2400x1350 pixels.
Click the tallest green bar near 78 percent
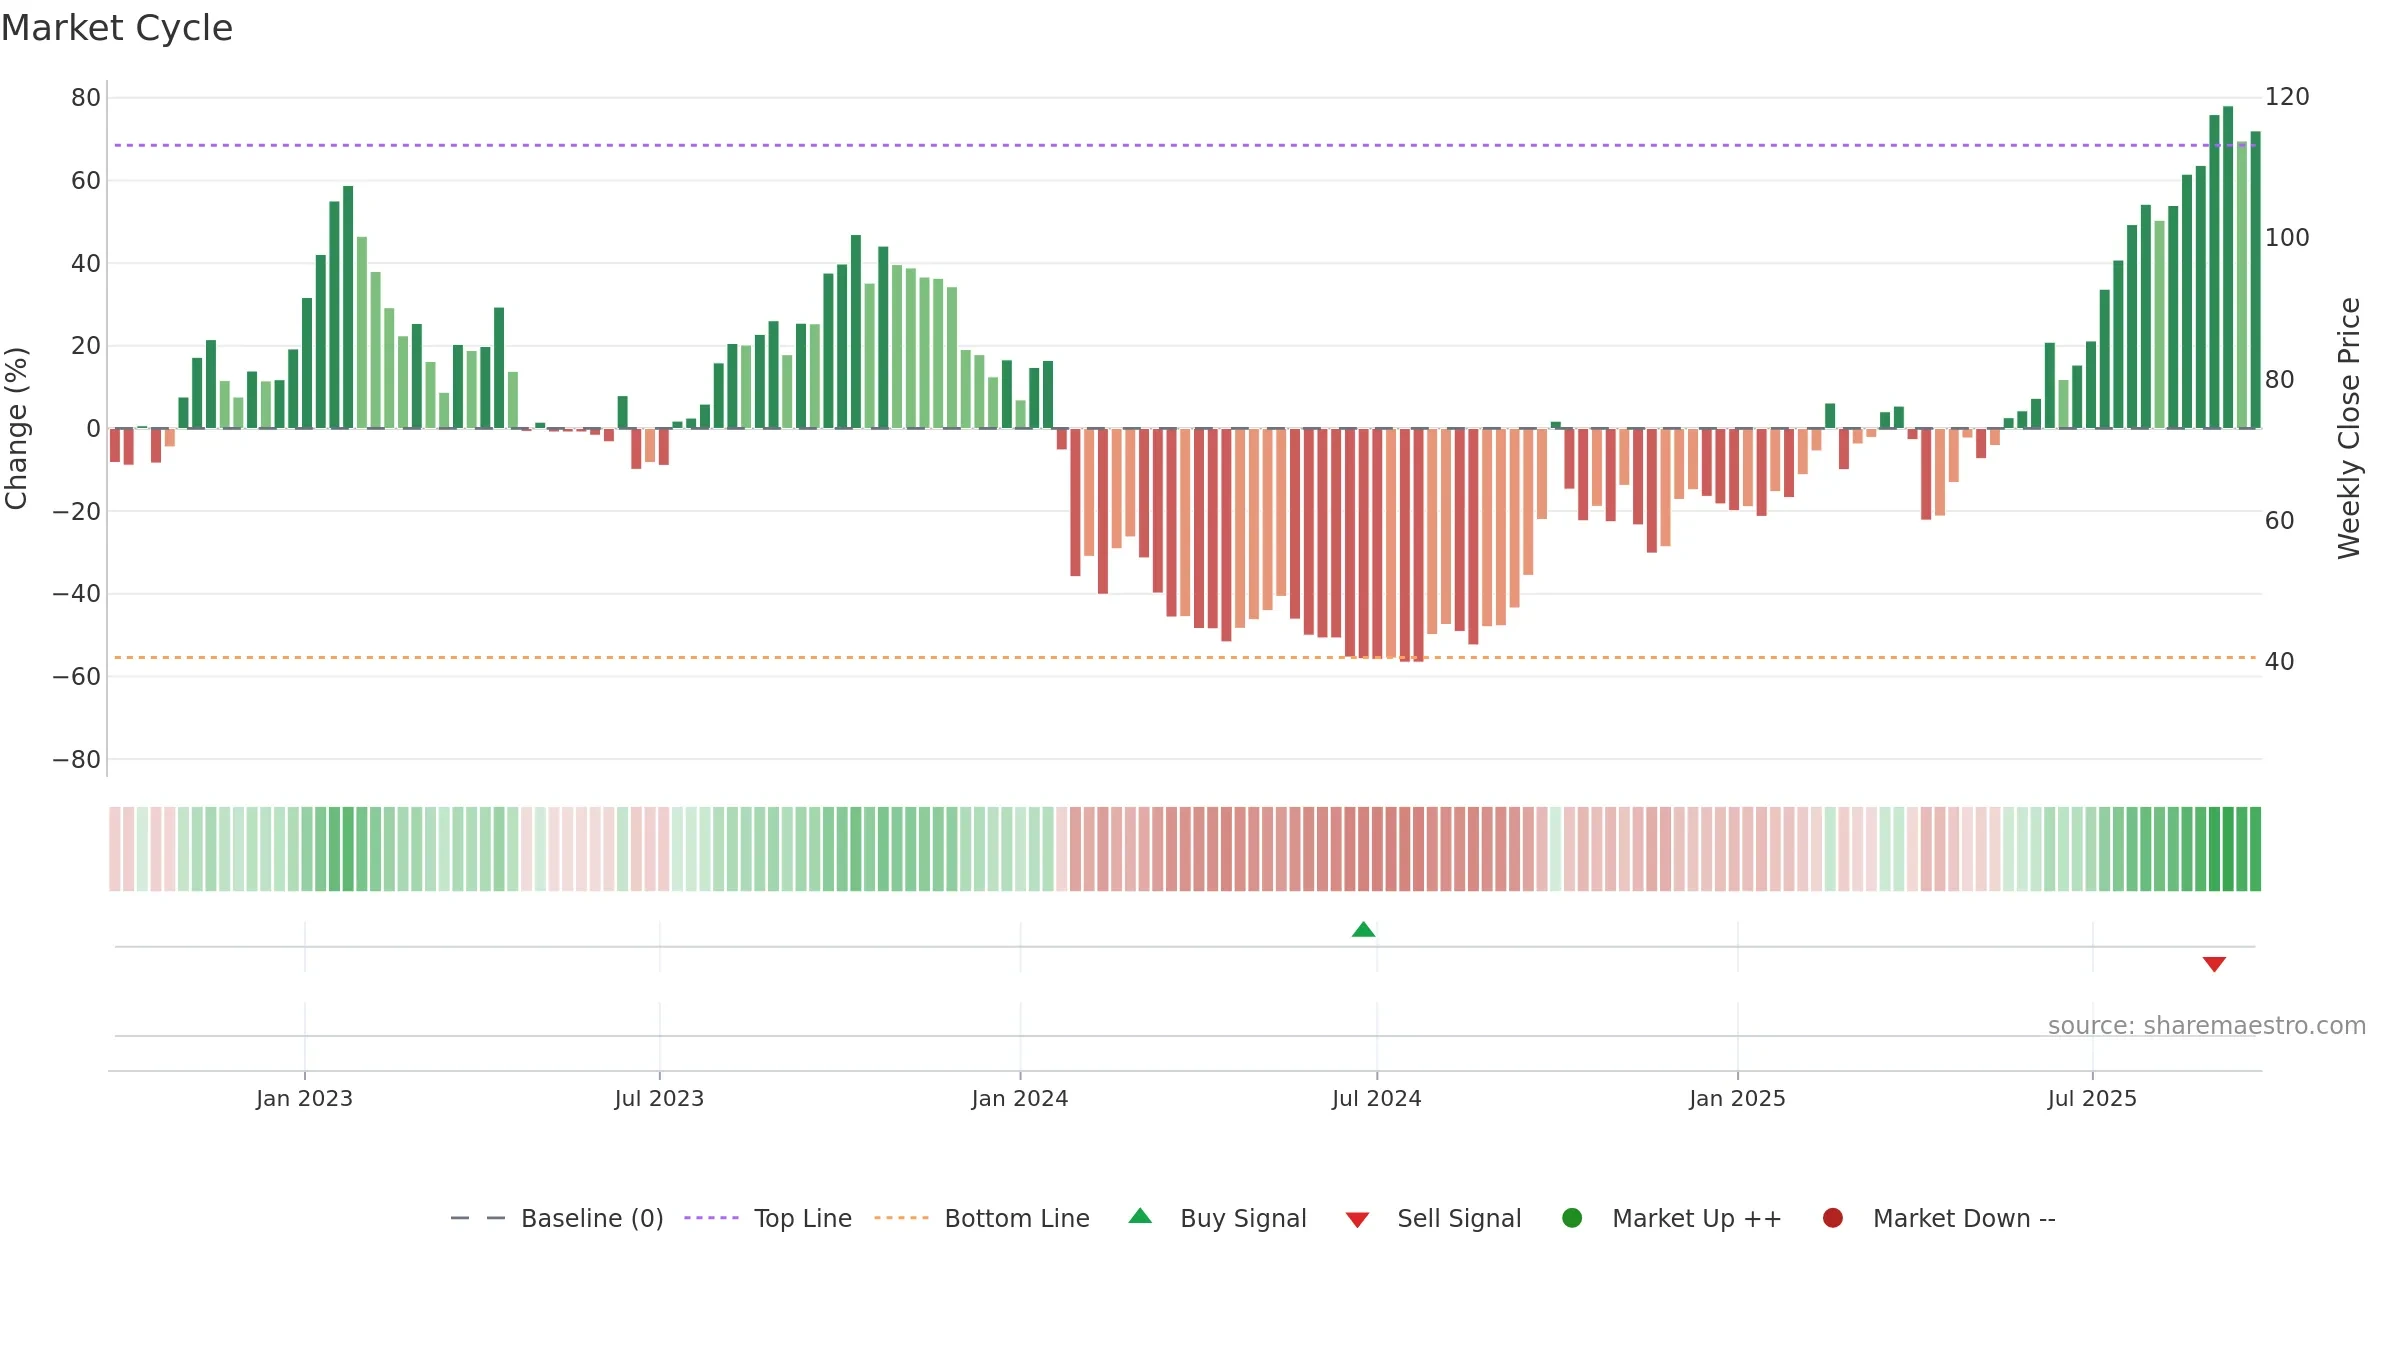[2228, 267]
